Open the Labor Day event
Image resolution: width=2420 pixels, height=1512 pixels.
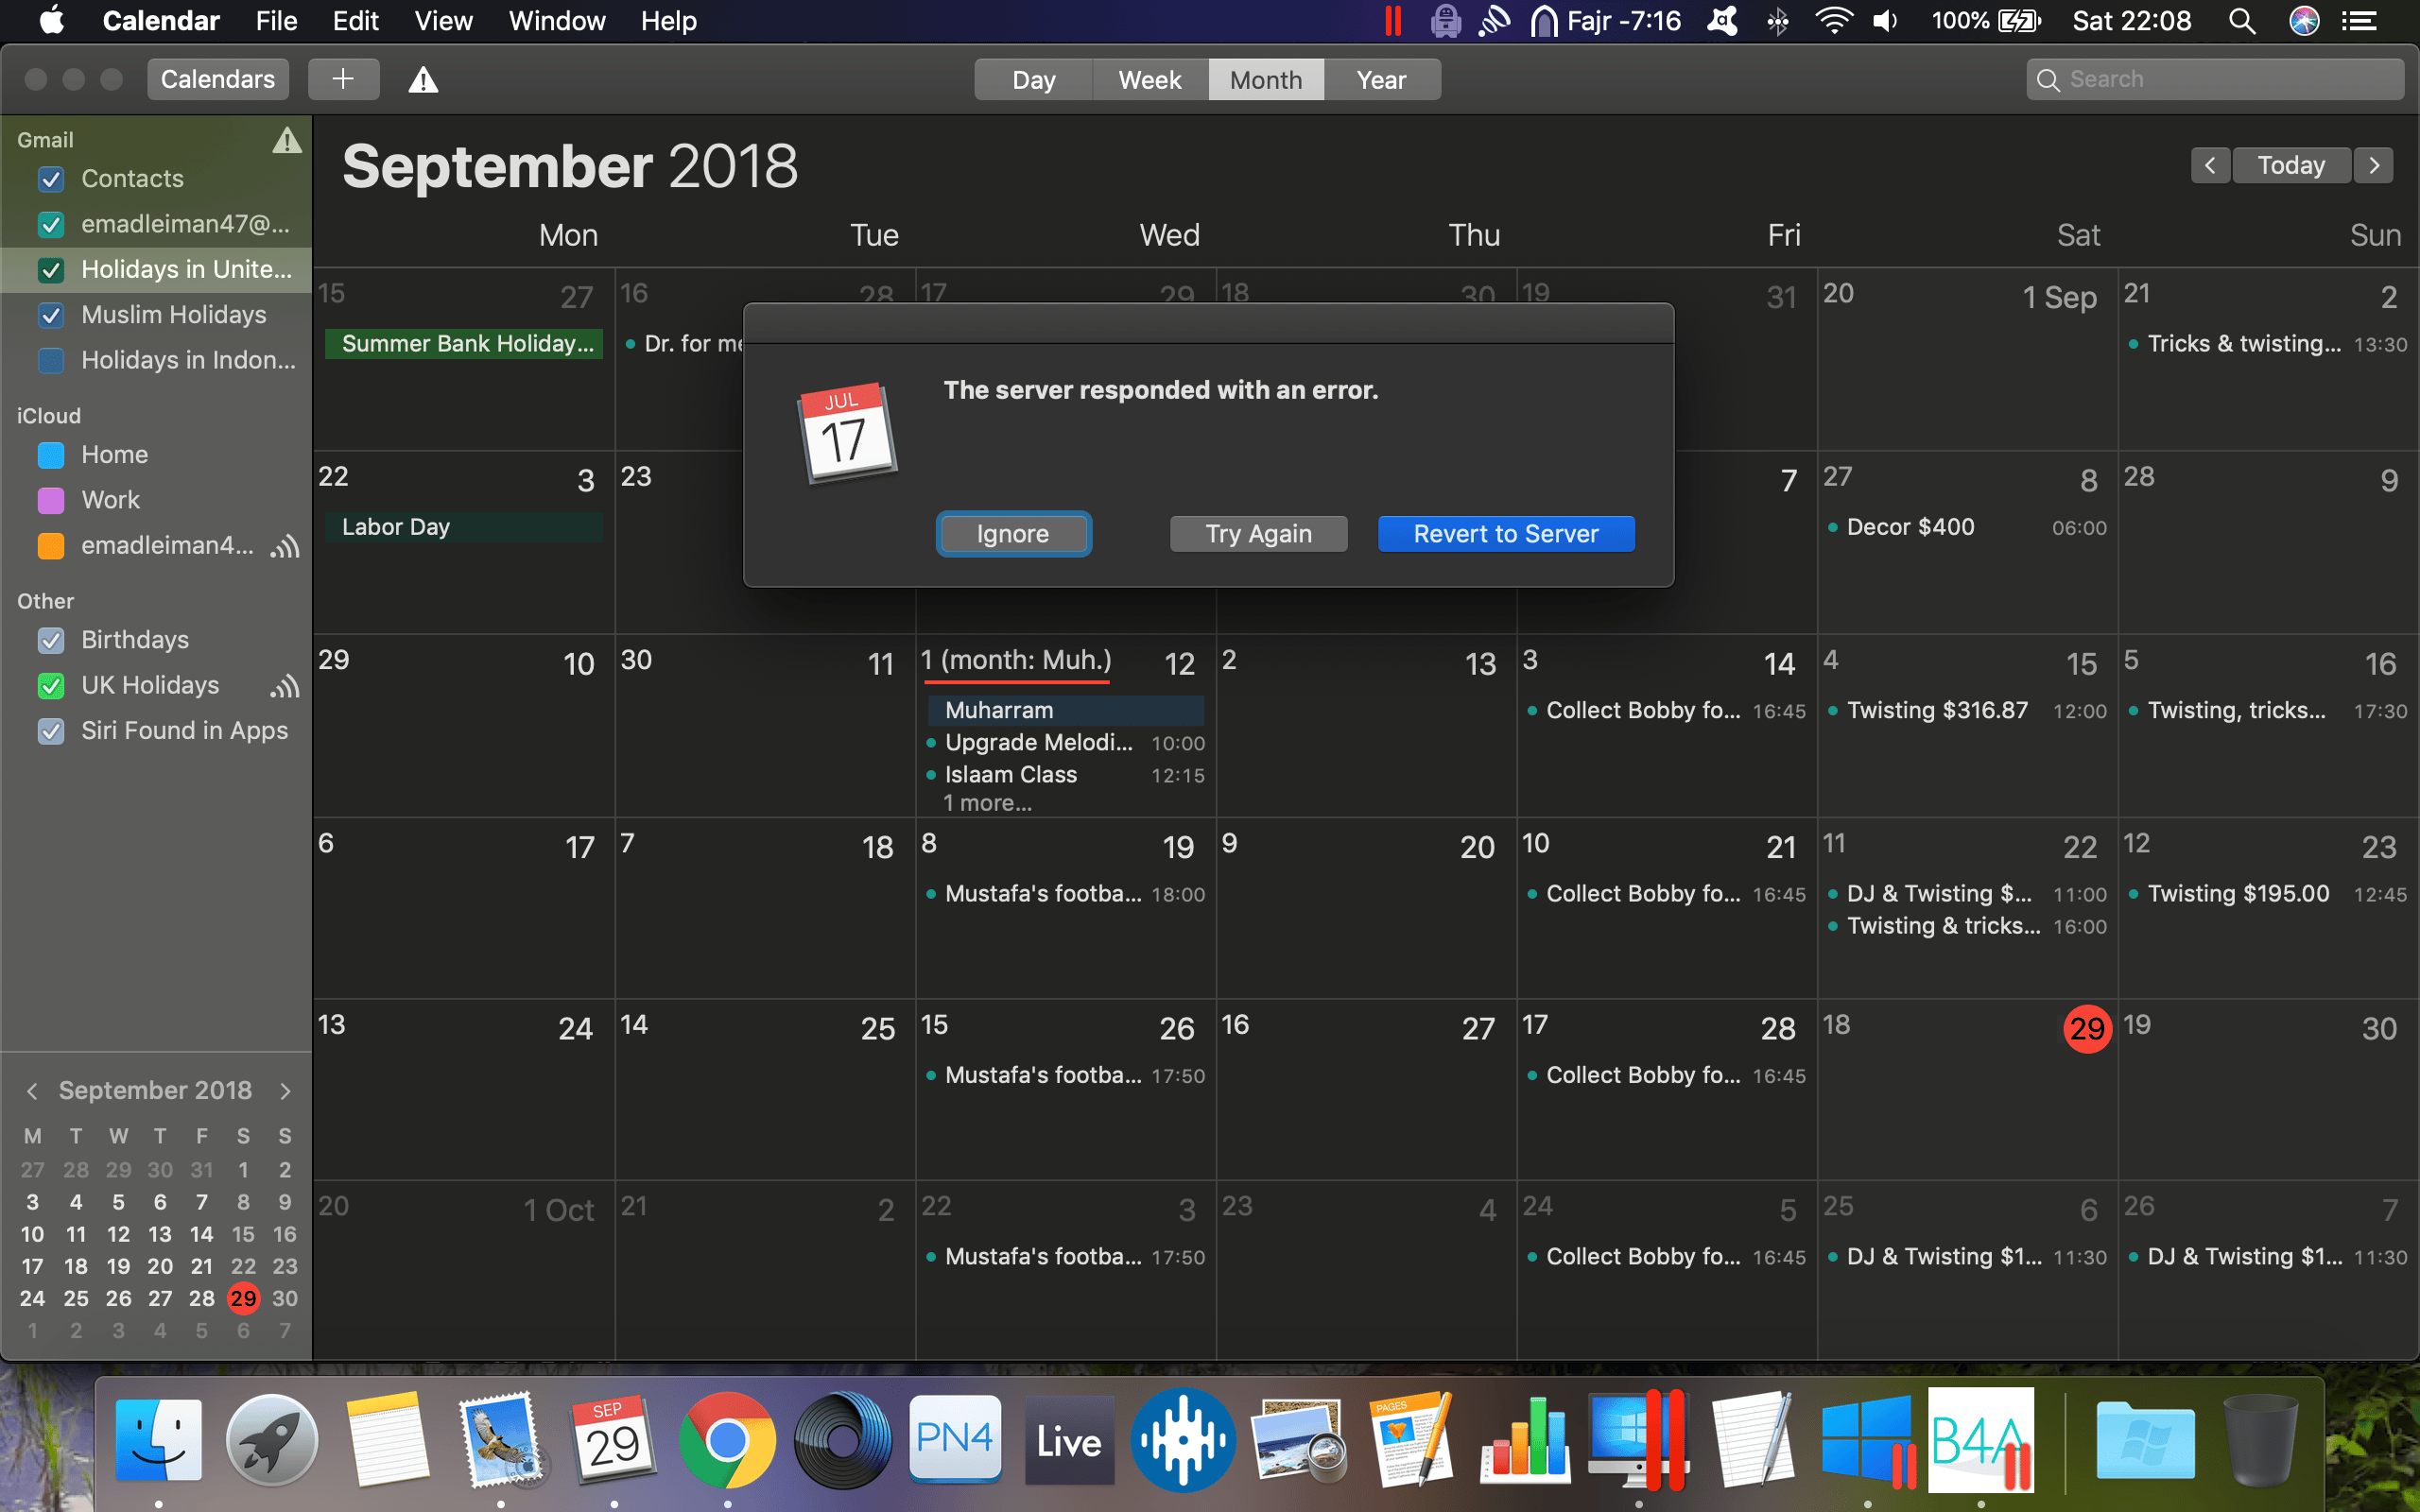click(x=464, y=527)
